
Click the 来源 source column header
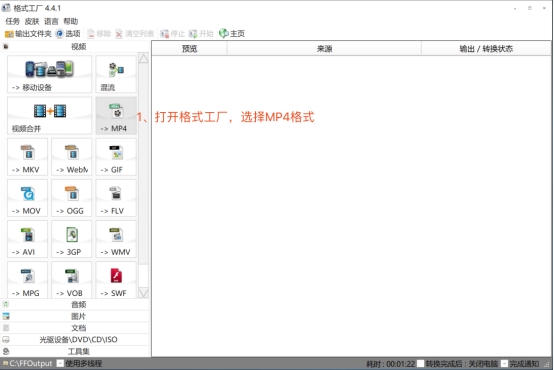[x=324, y=49]
